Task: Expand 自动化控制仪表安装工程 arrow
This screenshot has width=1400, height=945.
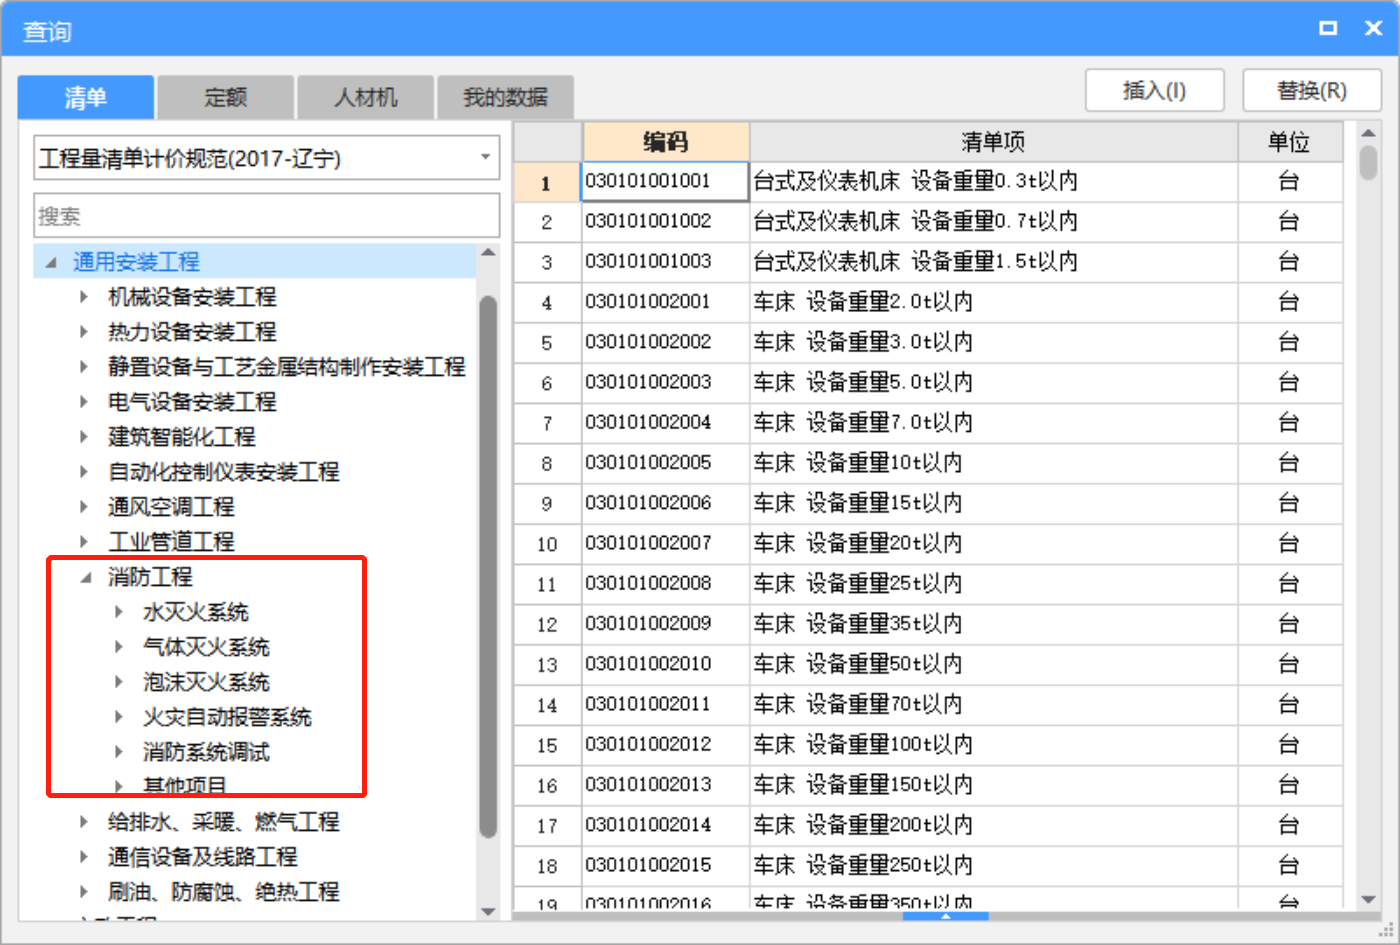Action: [85, 472]
